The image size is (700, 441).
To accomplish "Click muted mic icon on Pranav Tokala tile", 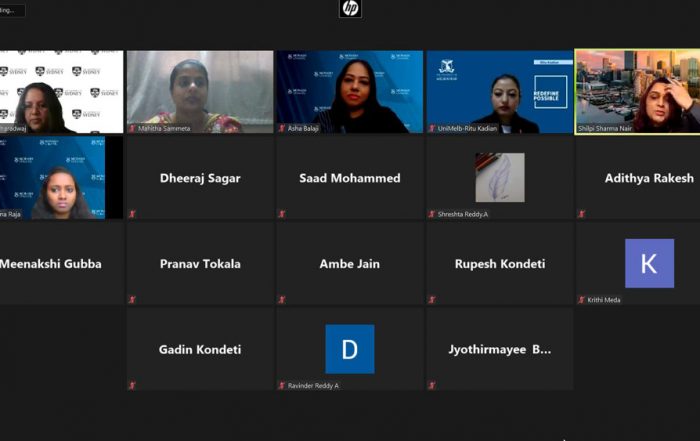I will (132, 300).
